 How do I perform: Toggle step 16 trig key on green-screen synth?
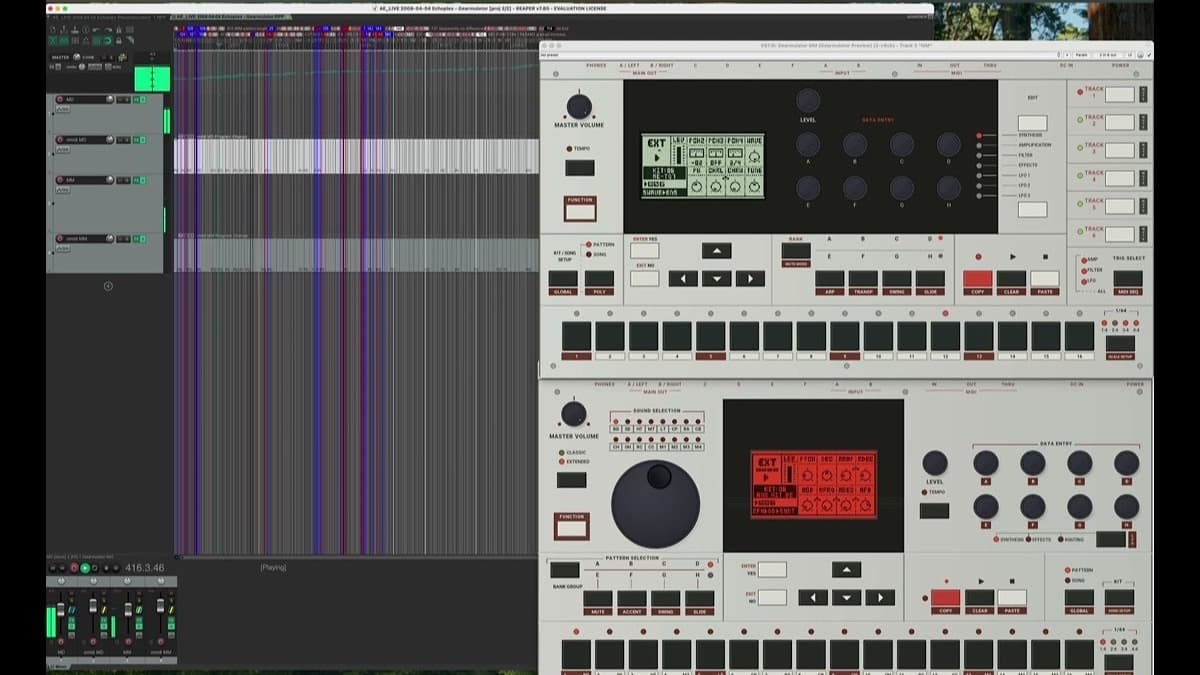click(x=1080, y=336)
